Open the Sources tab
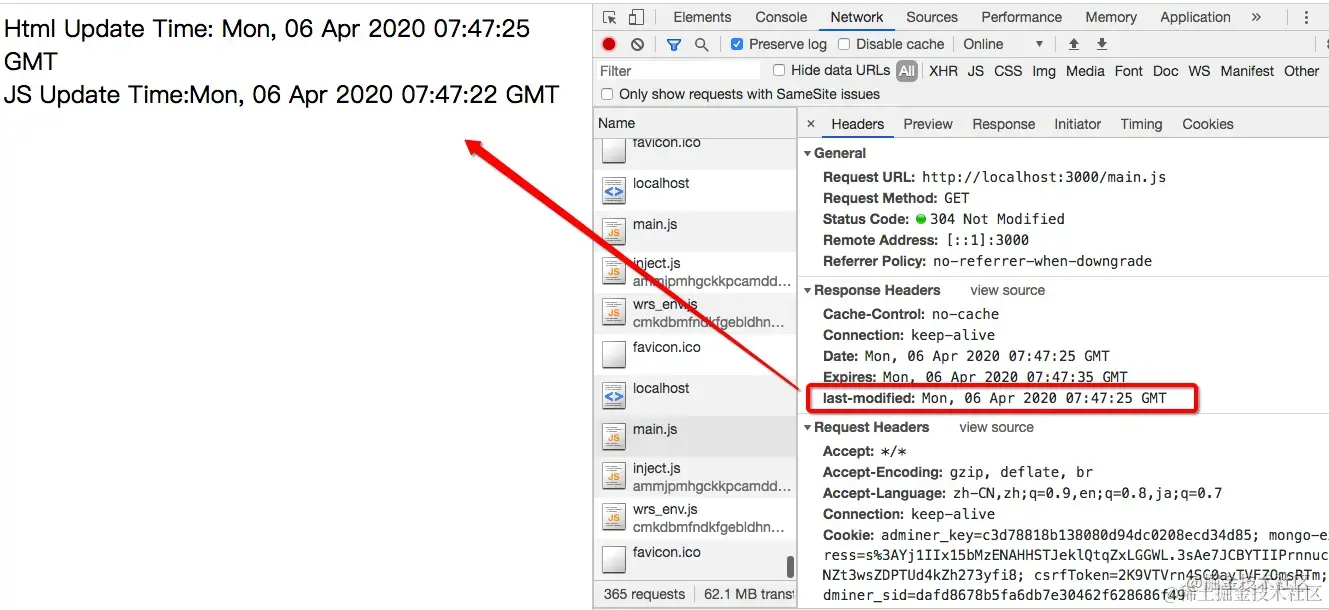 932,17
